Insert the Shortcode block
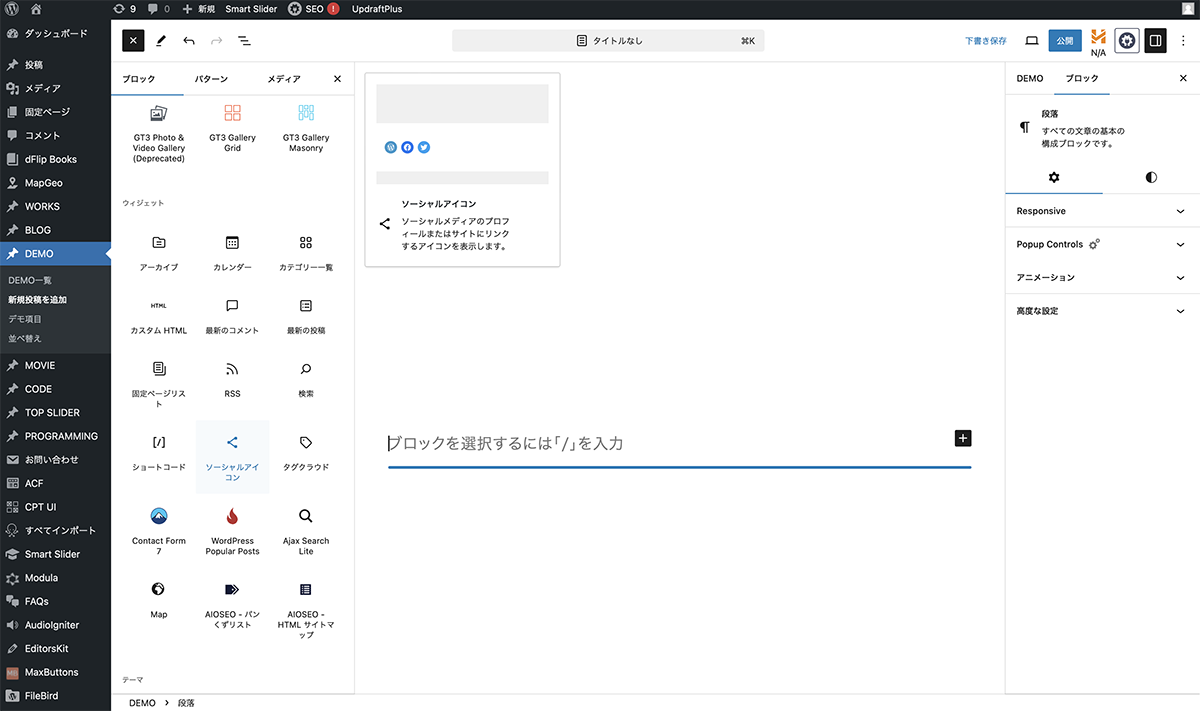1200x711 pixels. pos(159,453)
